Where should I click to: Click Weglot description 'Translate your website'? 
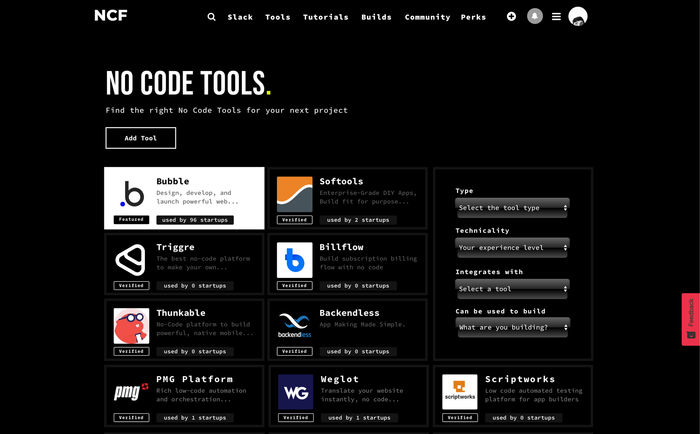[x=362, y=395]
